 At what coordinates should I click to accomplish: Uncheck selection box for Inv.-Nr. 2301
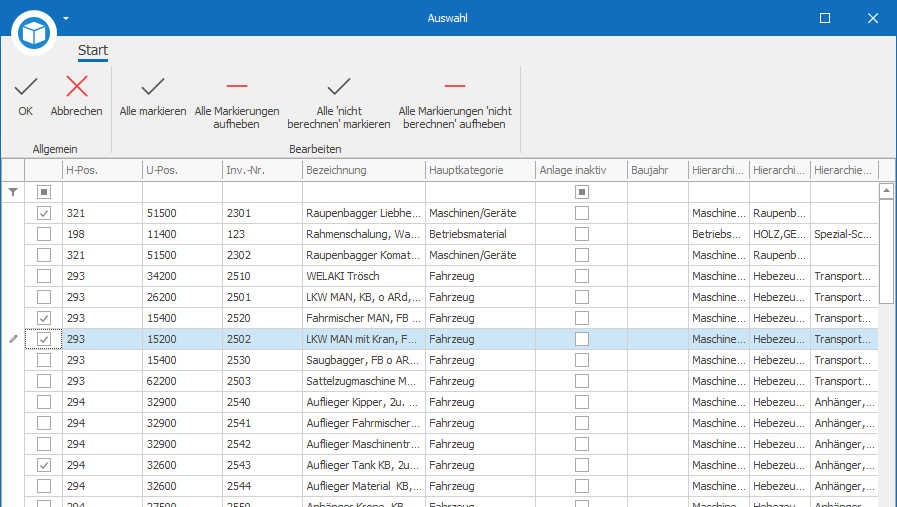point(43,213)
